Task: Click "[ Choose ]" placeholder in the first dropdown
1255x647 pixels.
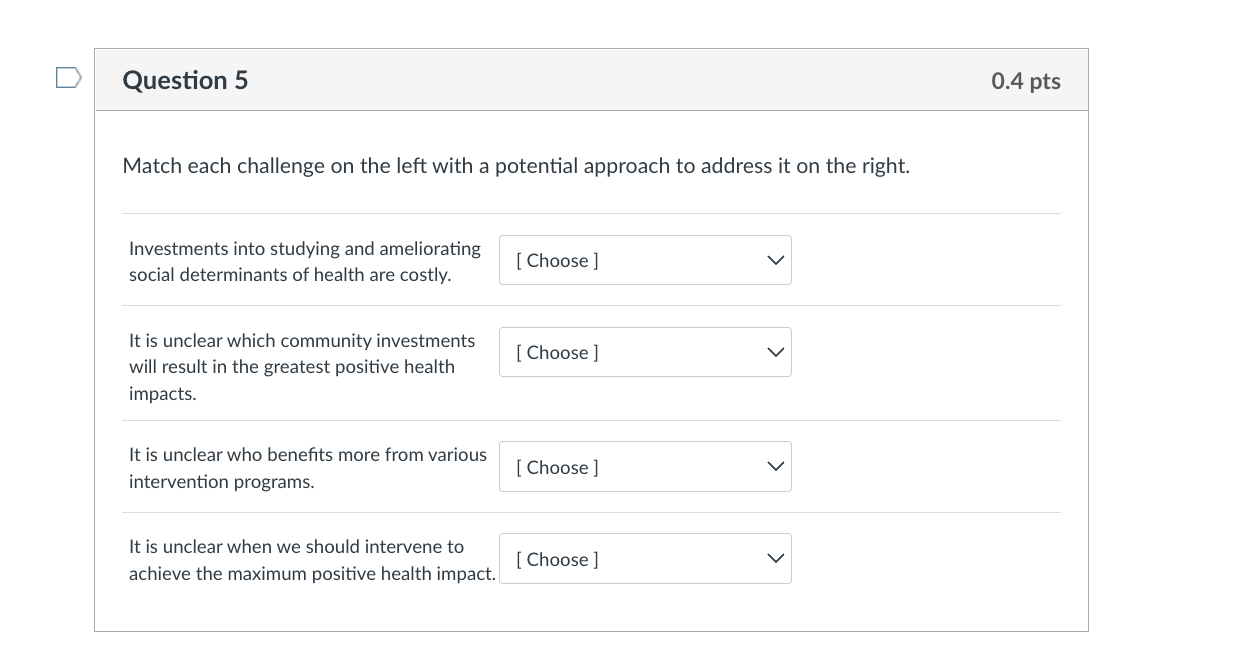Action: [x=557, y=260]
